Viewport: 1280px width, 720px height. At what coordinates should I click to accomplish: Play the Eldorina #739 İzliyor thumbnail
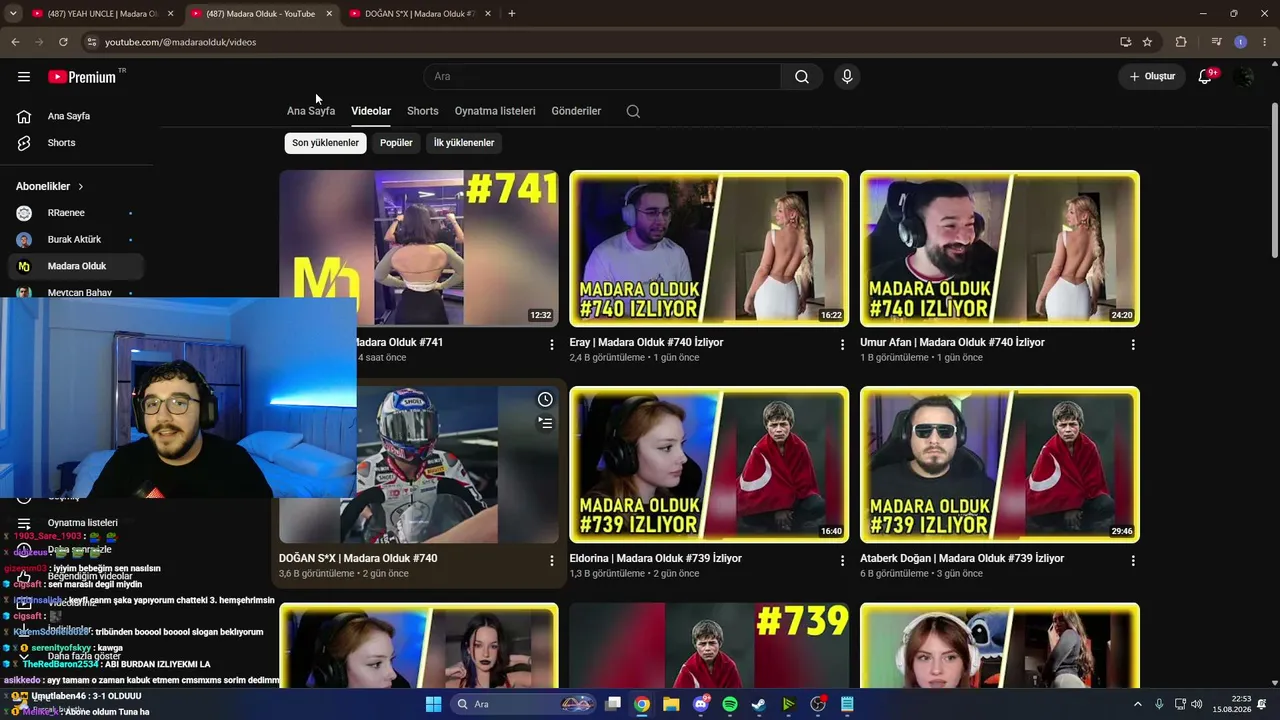tap(709, 465)
